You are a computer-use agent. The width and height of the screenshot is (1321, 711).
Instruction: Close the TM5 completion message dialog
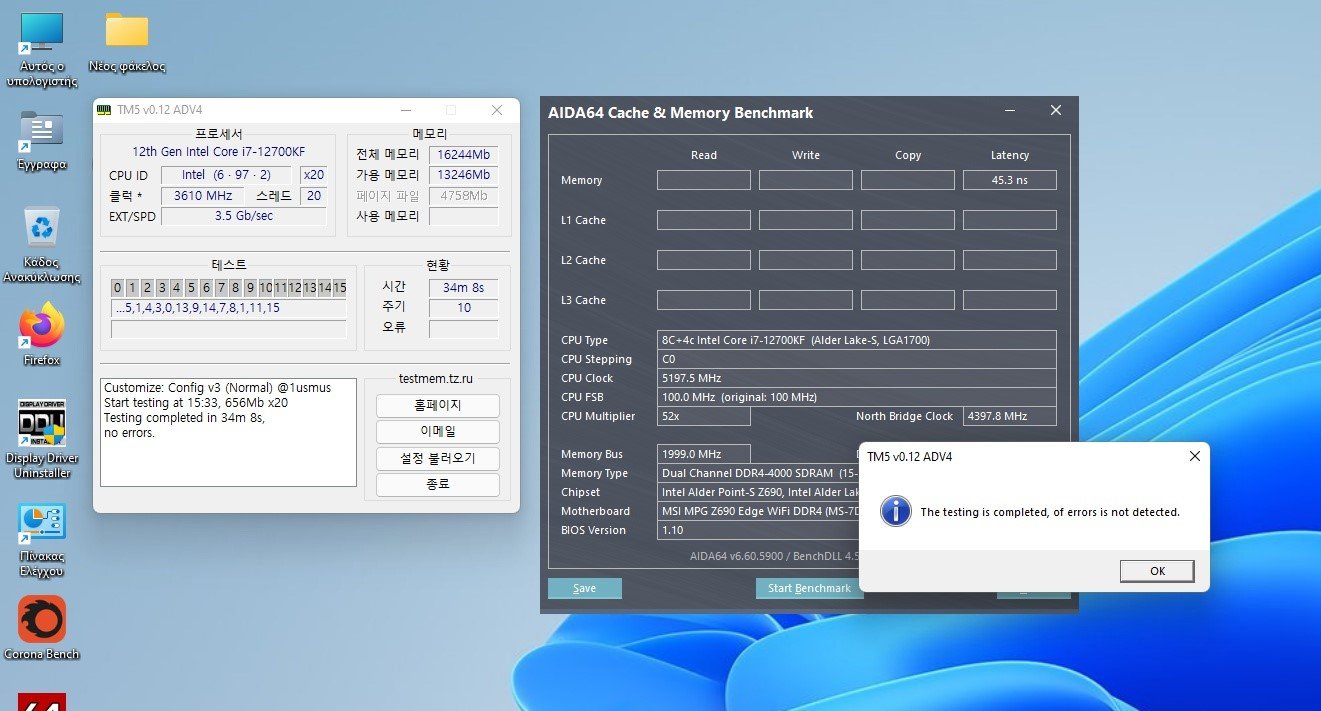click(1194, 456)
